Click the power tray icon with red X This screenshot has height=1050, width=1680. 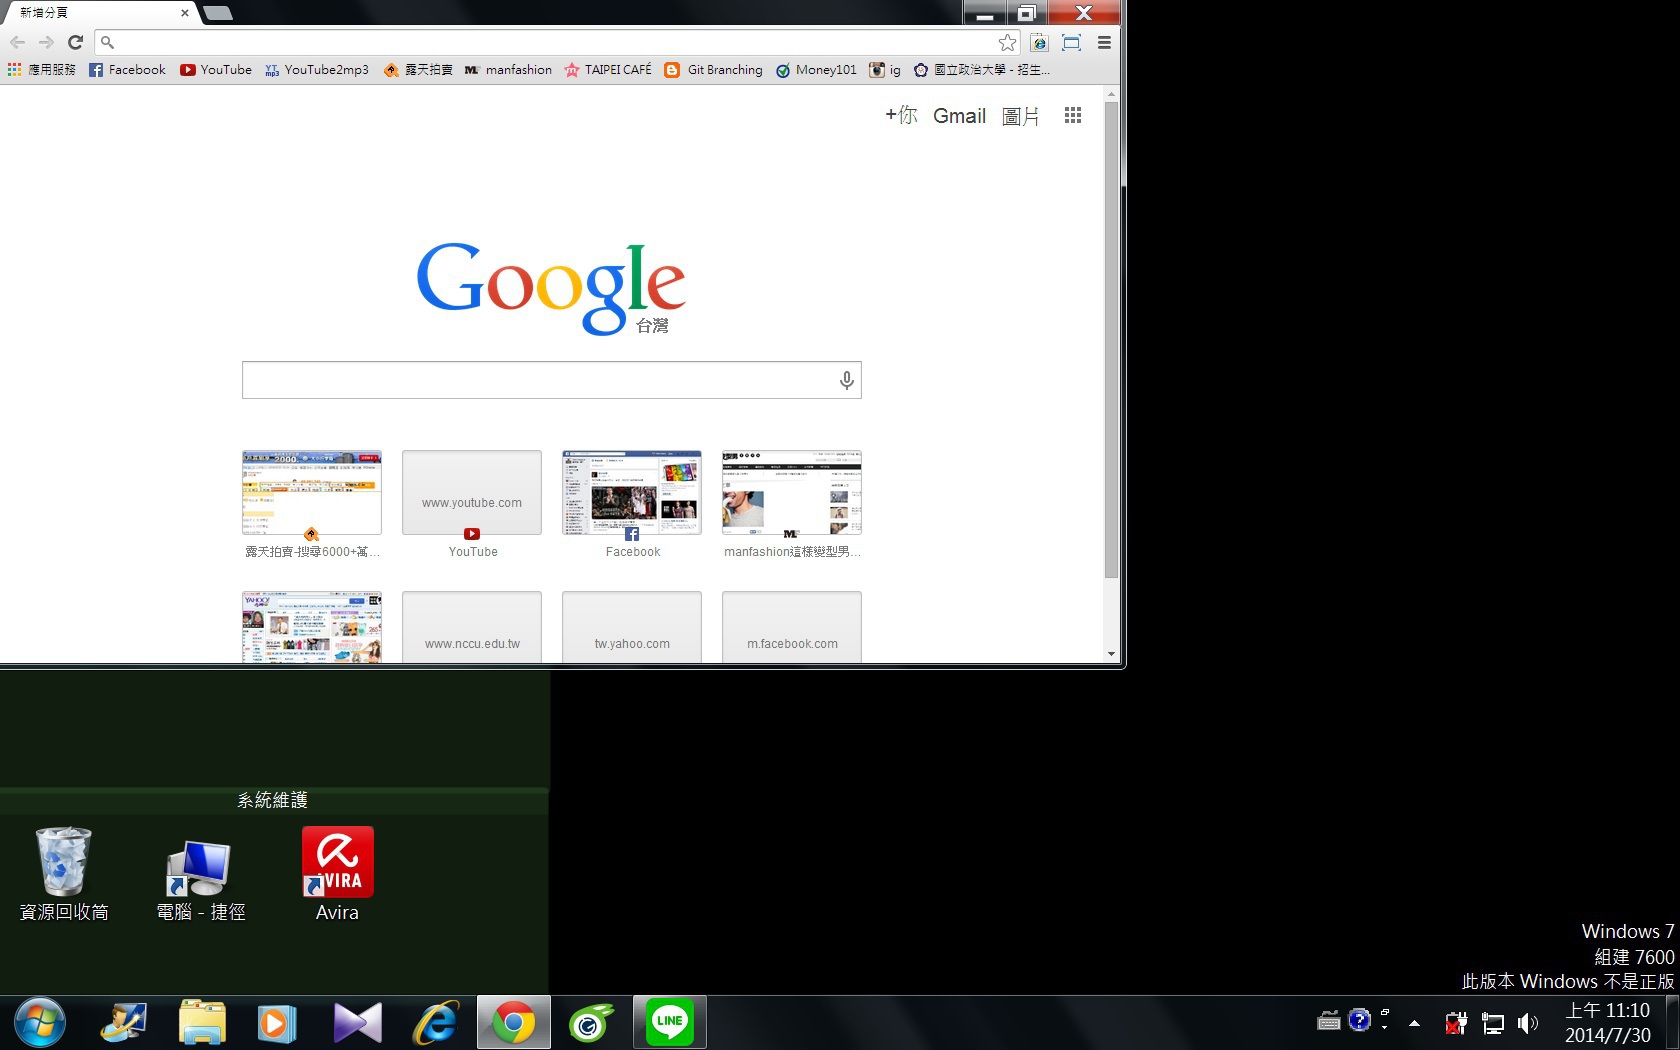click(x=1456, y=1023)
